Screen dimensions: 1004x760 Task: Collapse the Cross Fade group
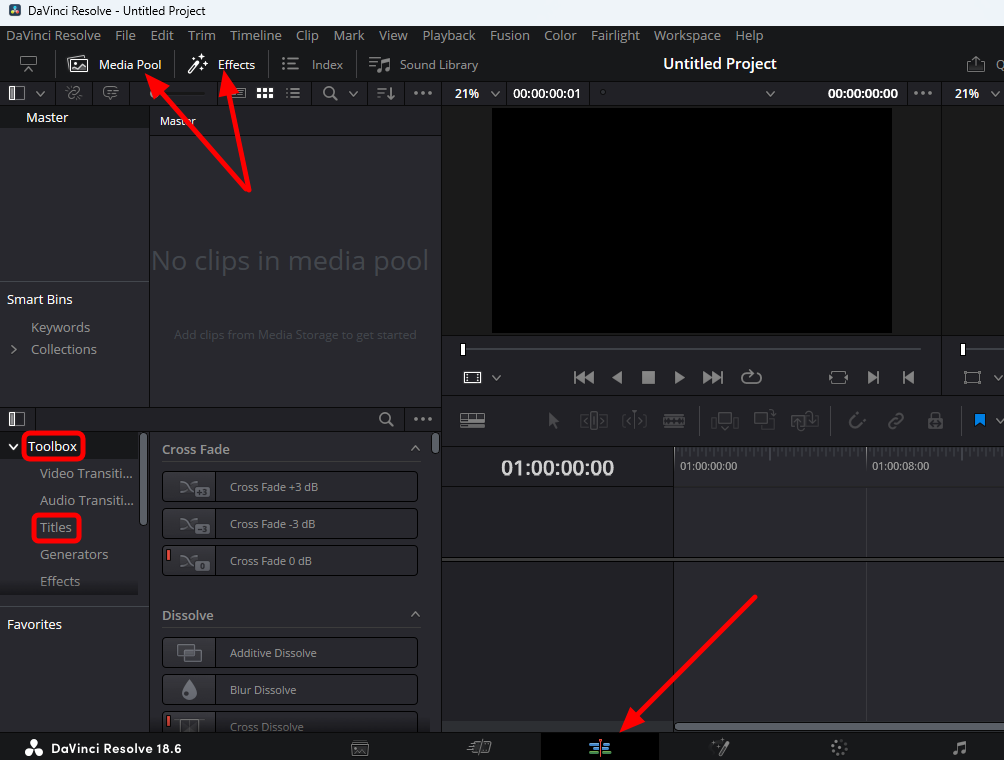pos(415,449)
